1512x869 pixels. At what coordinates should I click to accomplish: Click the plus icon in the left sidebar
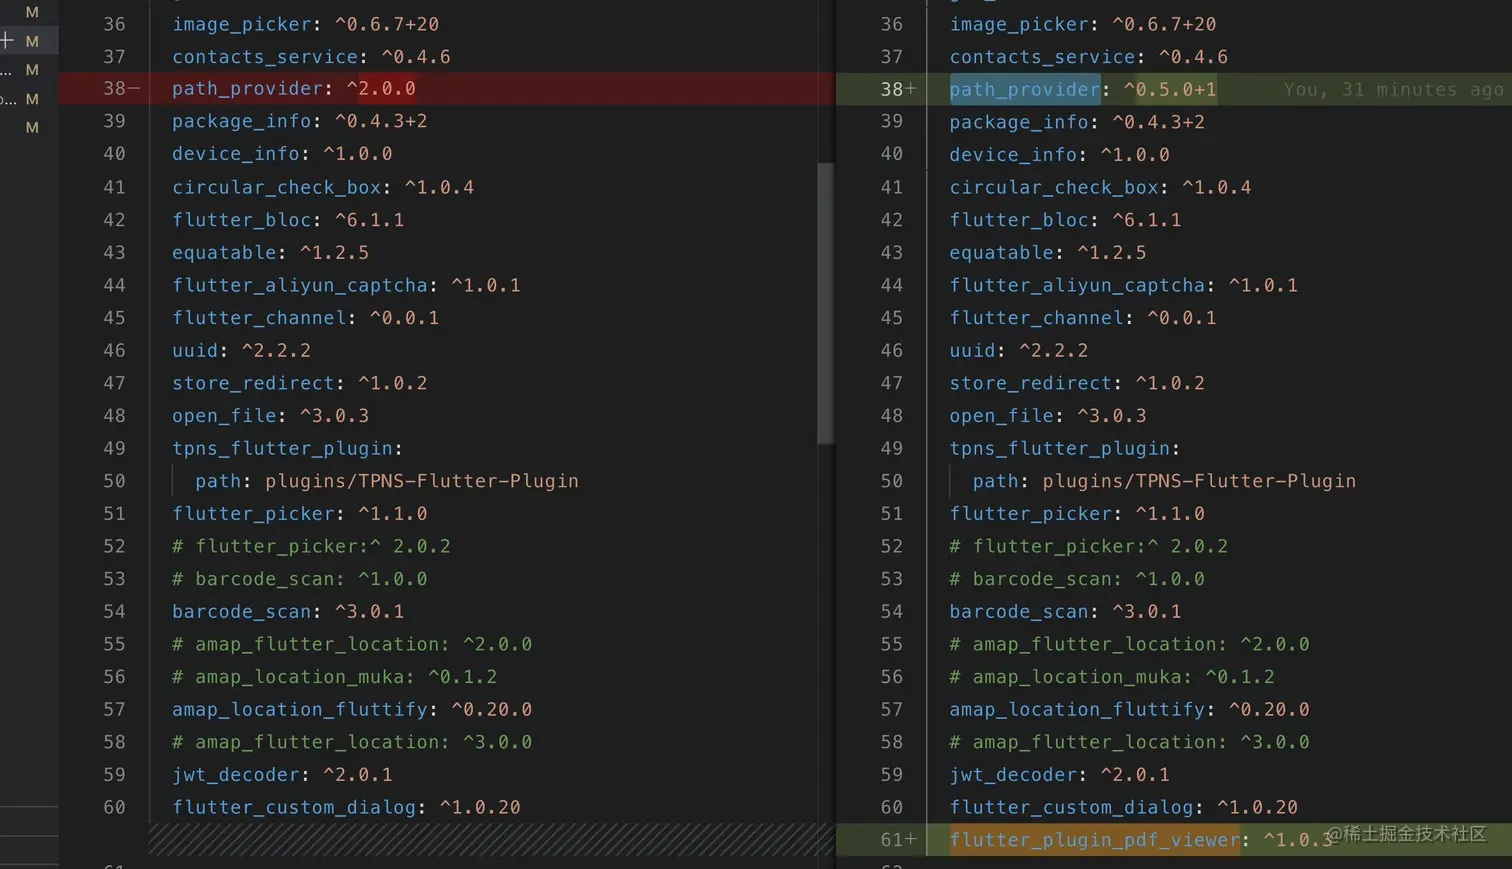point(7,41)
